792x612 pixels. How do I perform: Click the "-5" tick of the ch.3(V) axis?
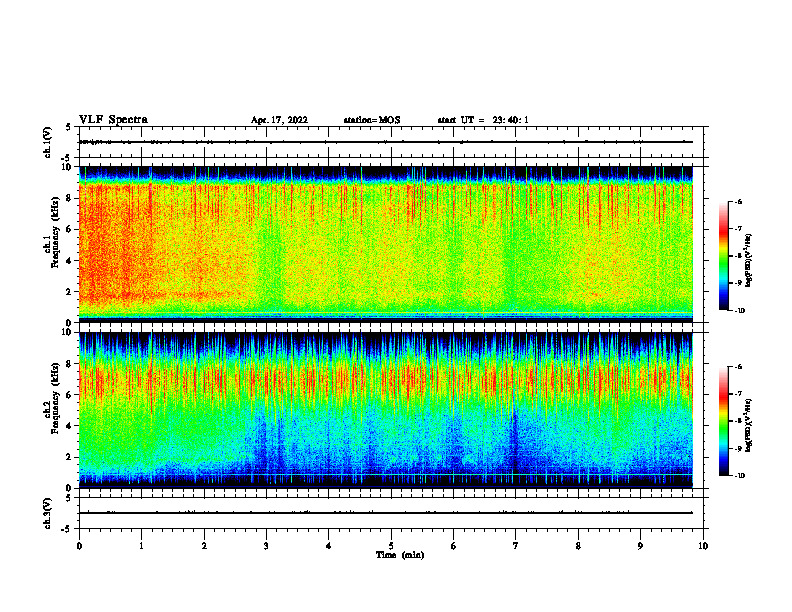coord(67,529)
